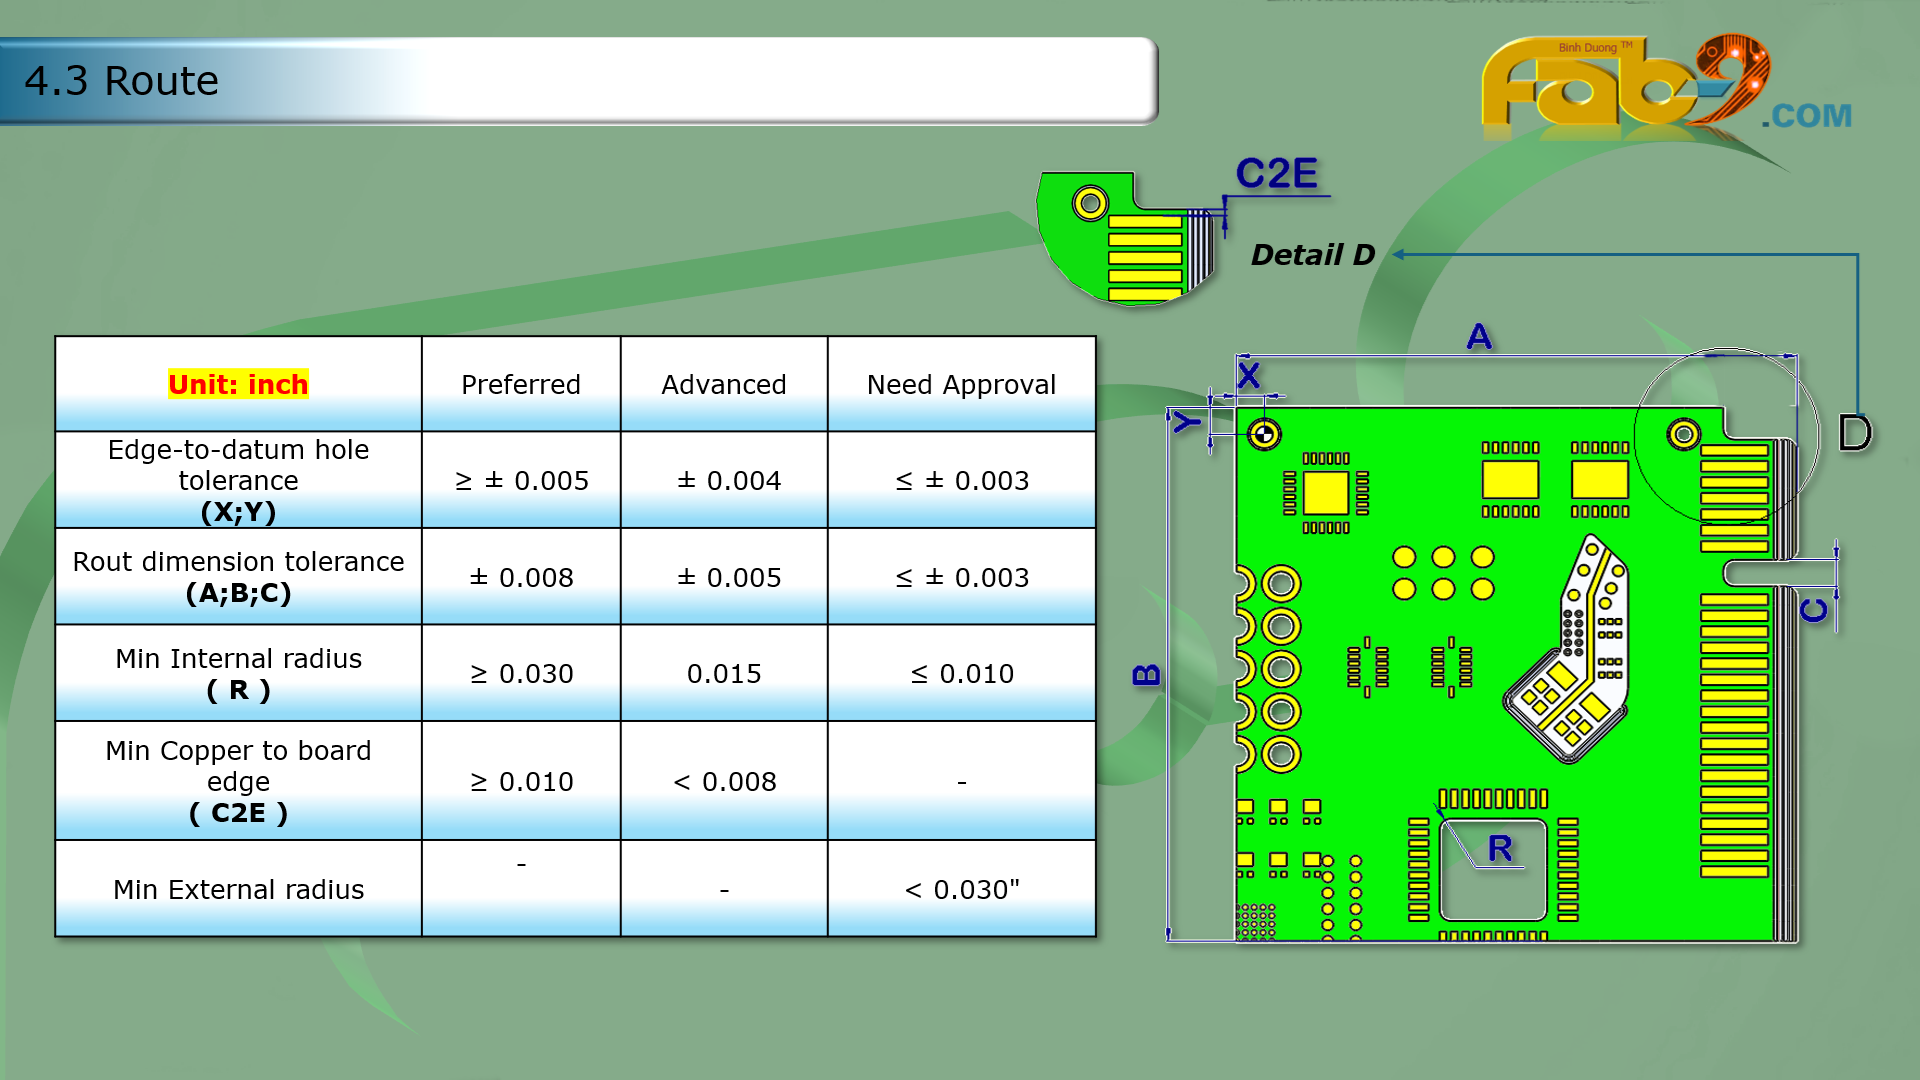Screen dimensions: 1920x1080
Task: Click the Rout dimension tolerance row label
Action: (238, 577)
